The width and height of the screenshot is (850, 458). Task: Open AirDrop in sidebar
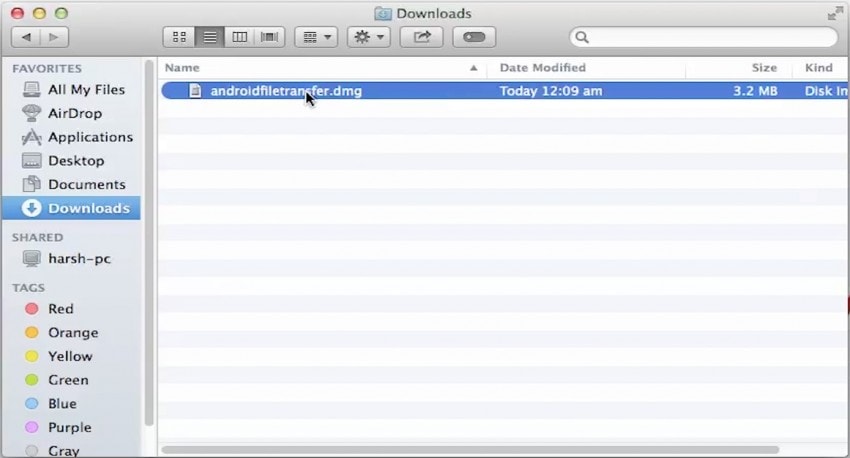73,113
